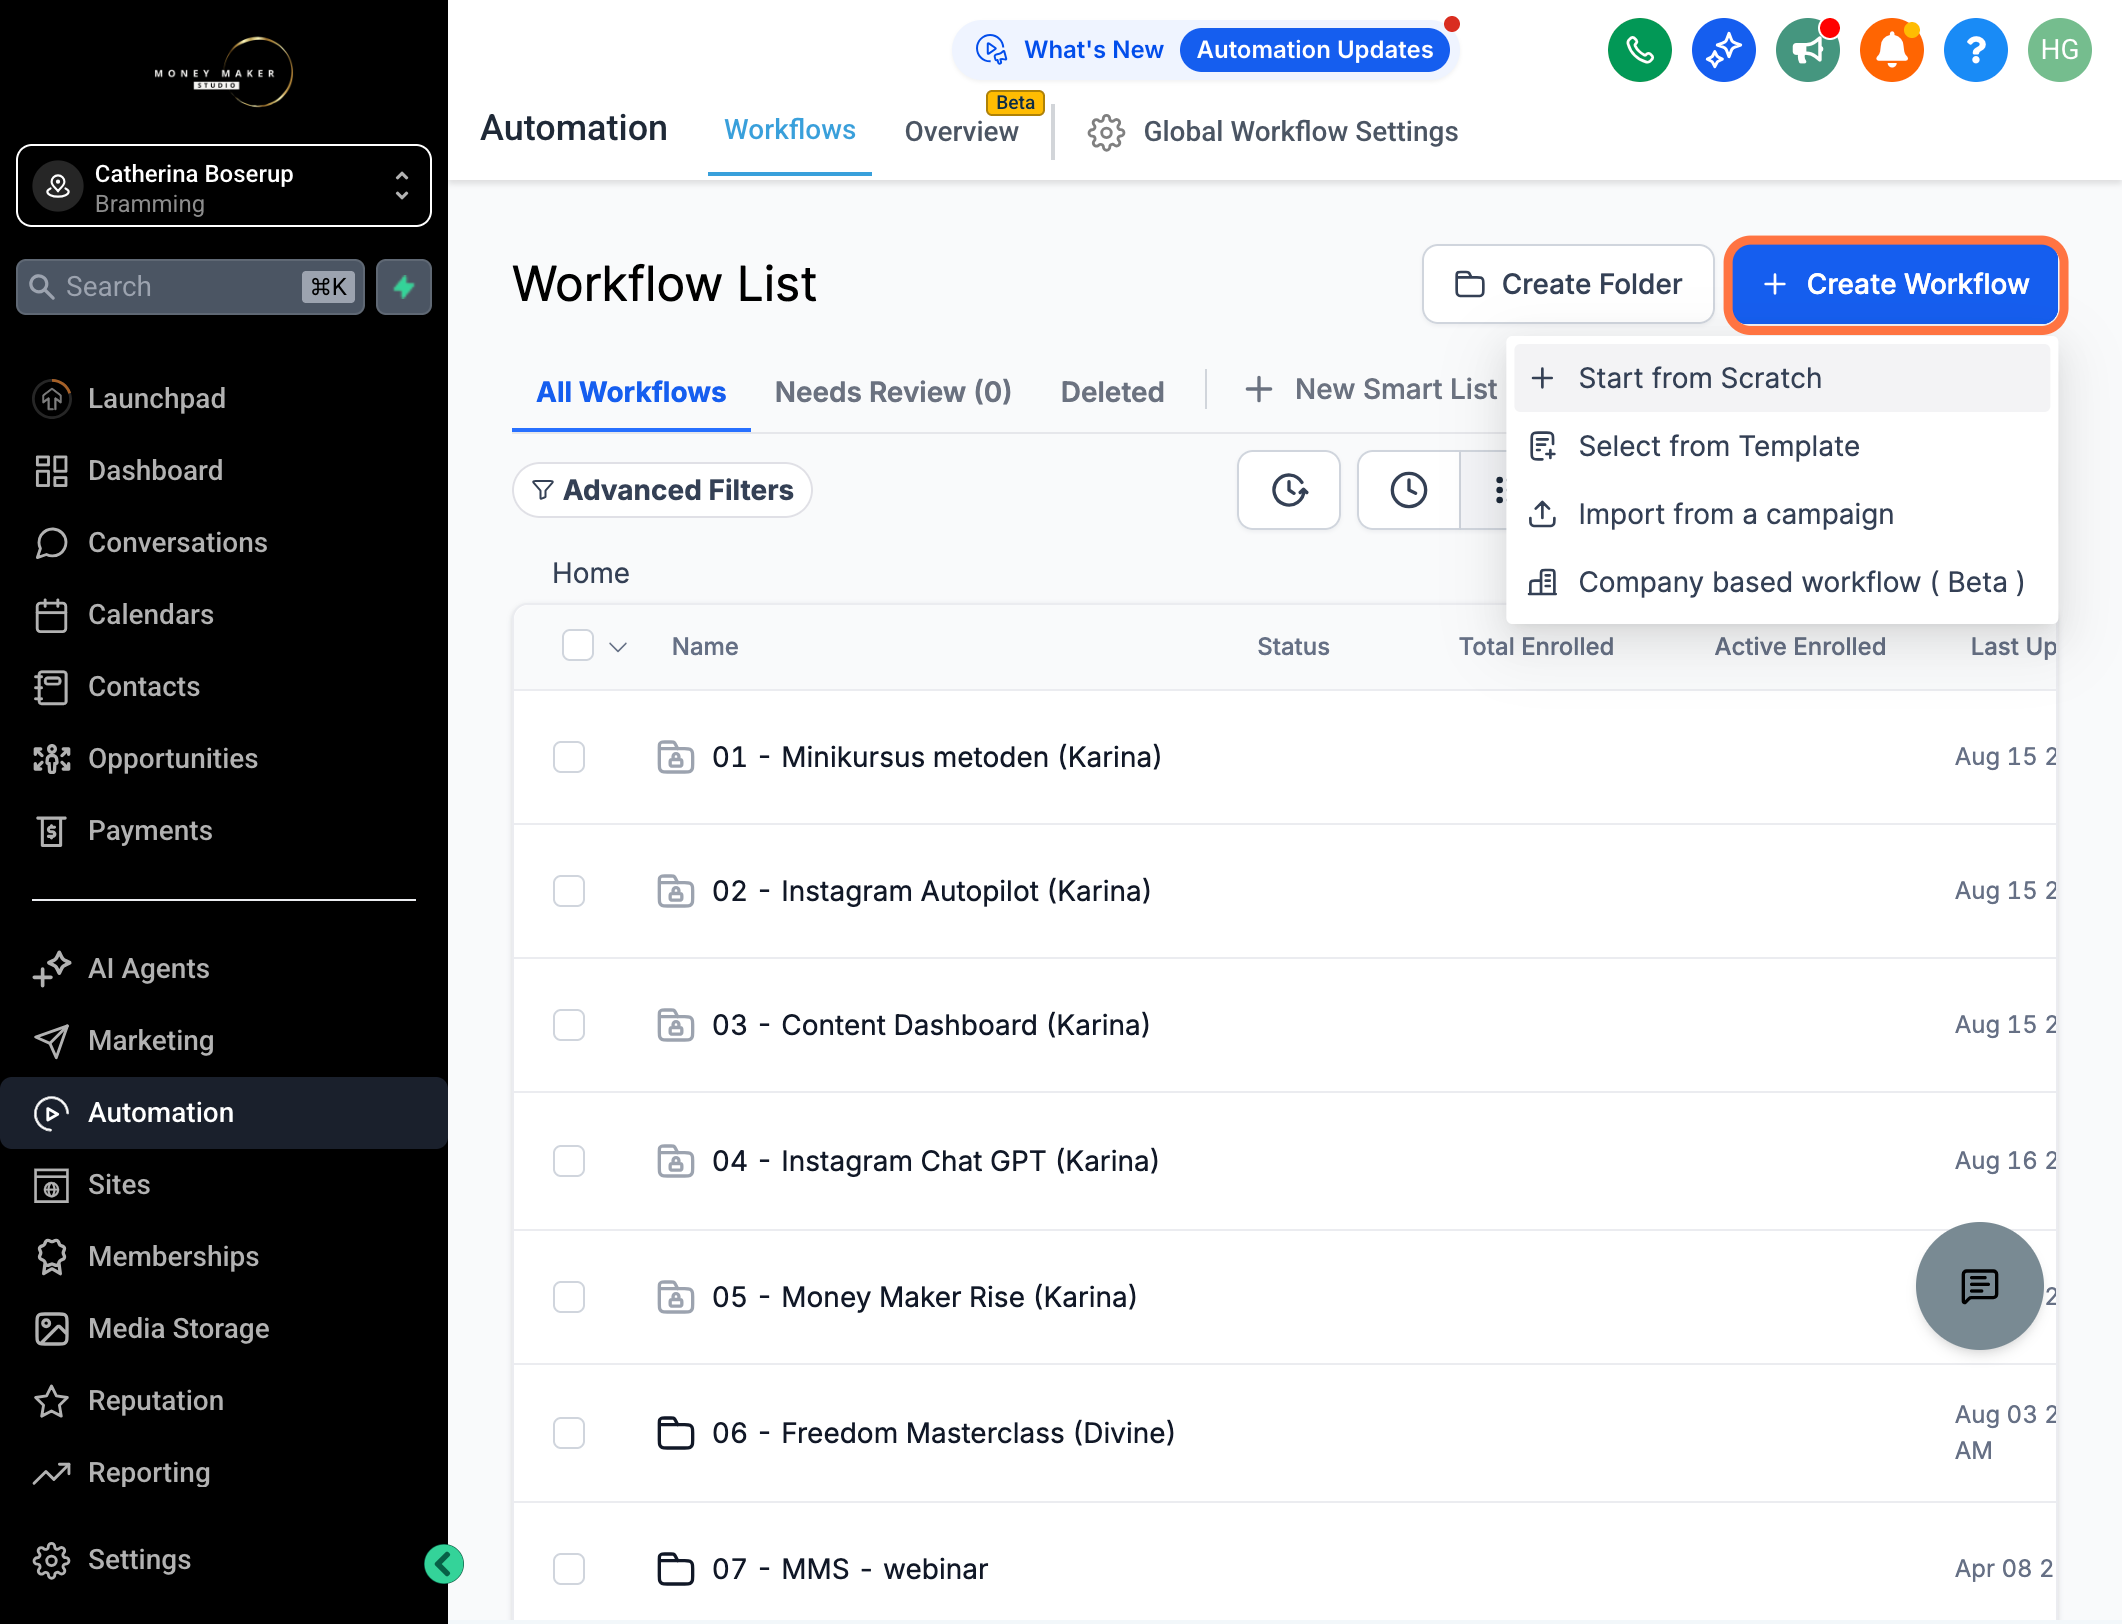This screenshot has width=2122, height=1624.
Task: Check the 05 - Money Maker Rise row checkbox
Action: pyautogui.click(x=569, y=1297)
